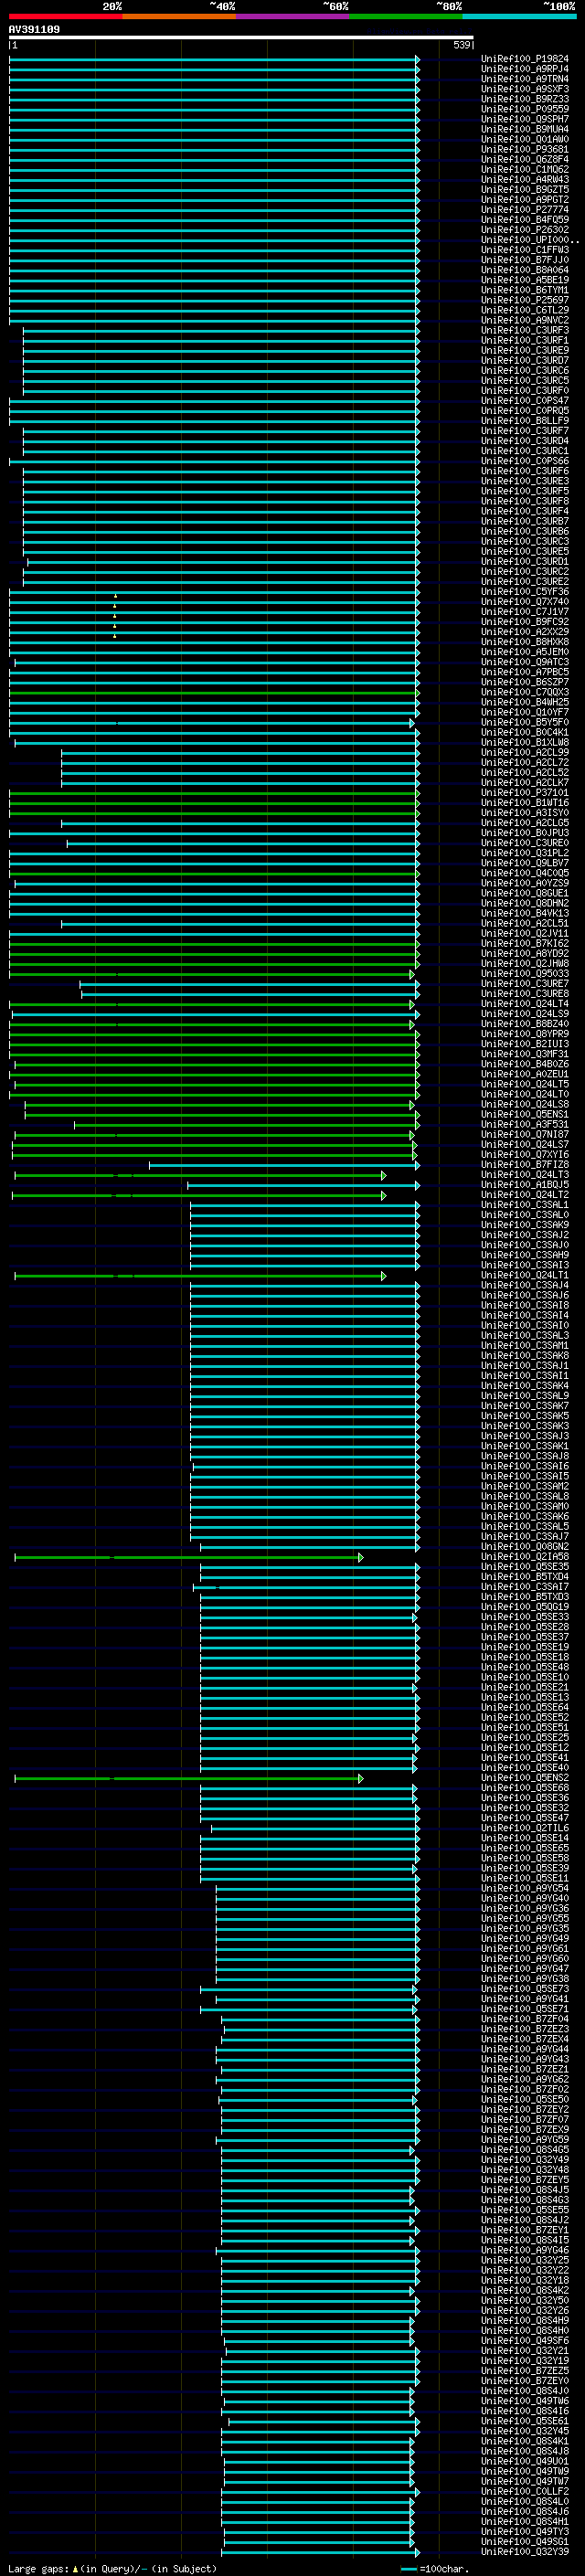Image resolution: width=585 pixels, height=2576 pixels.
Task: Click the purple 60% identity legend segment
Action: [x=293, y=16]
